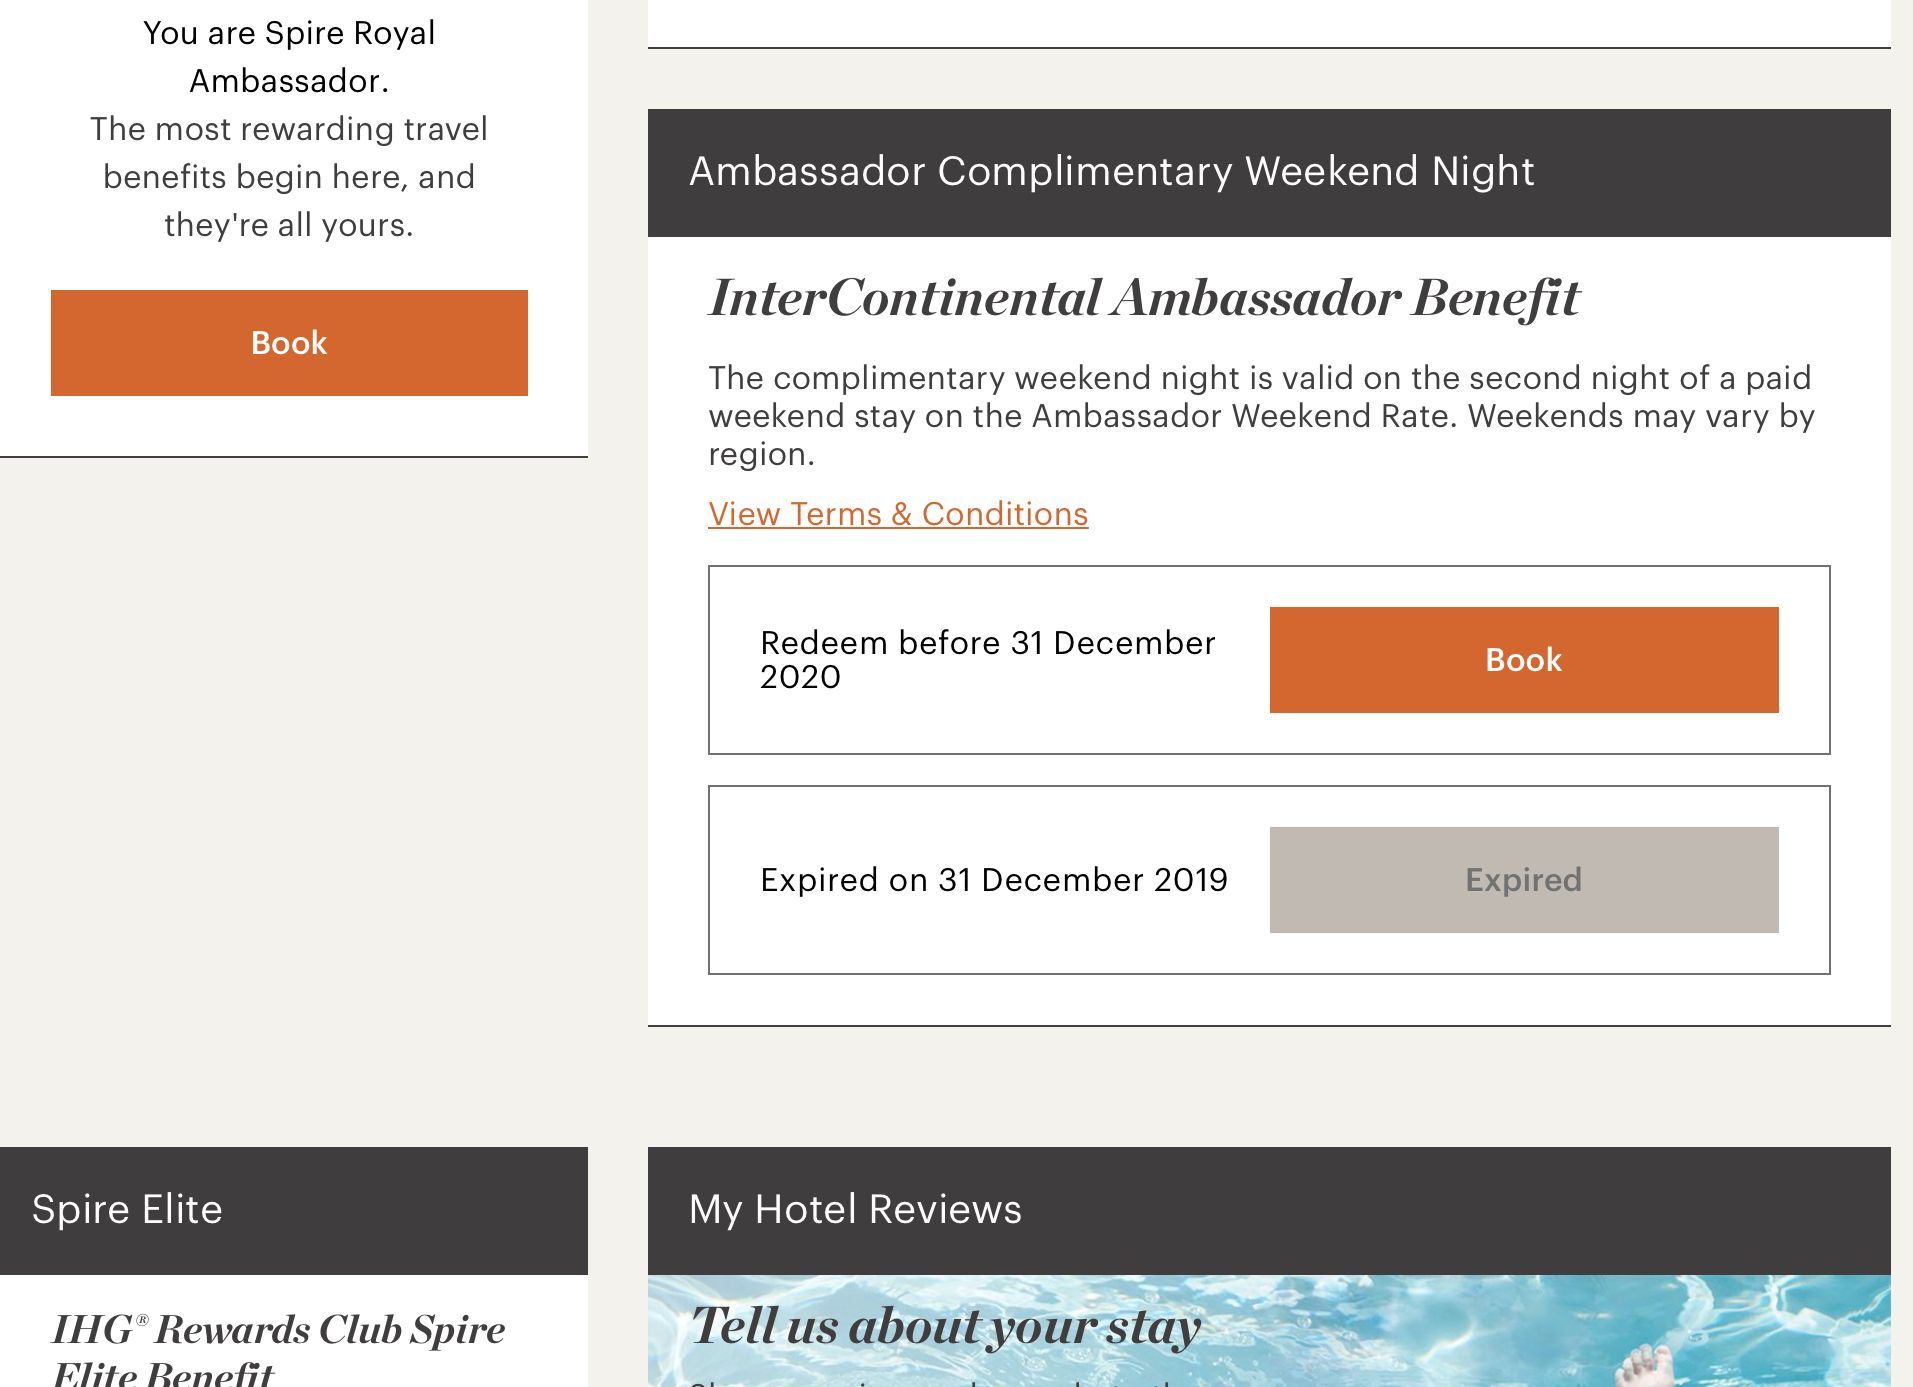
Task: Click the My Hotel Reviews section header
Action: 1269,1211
